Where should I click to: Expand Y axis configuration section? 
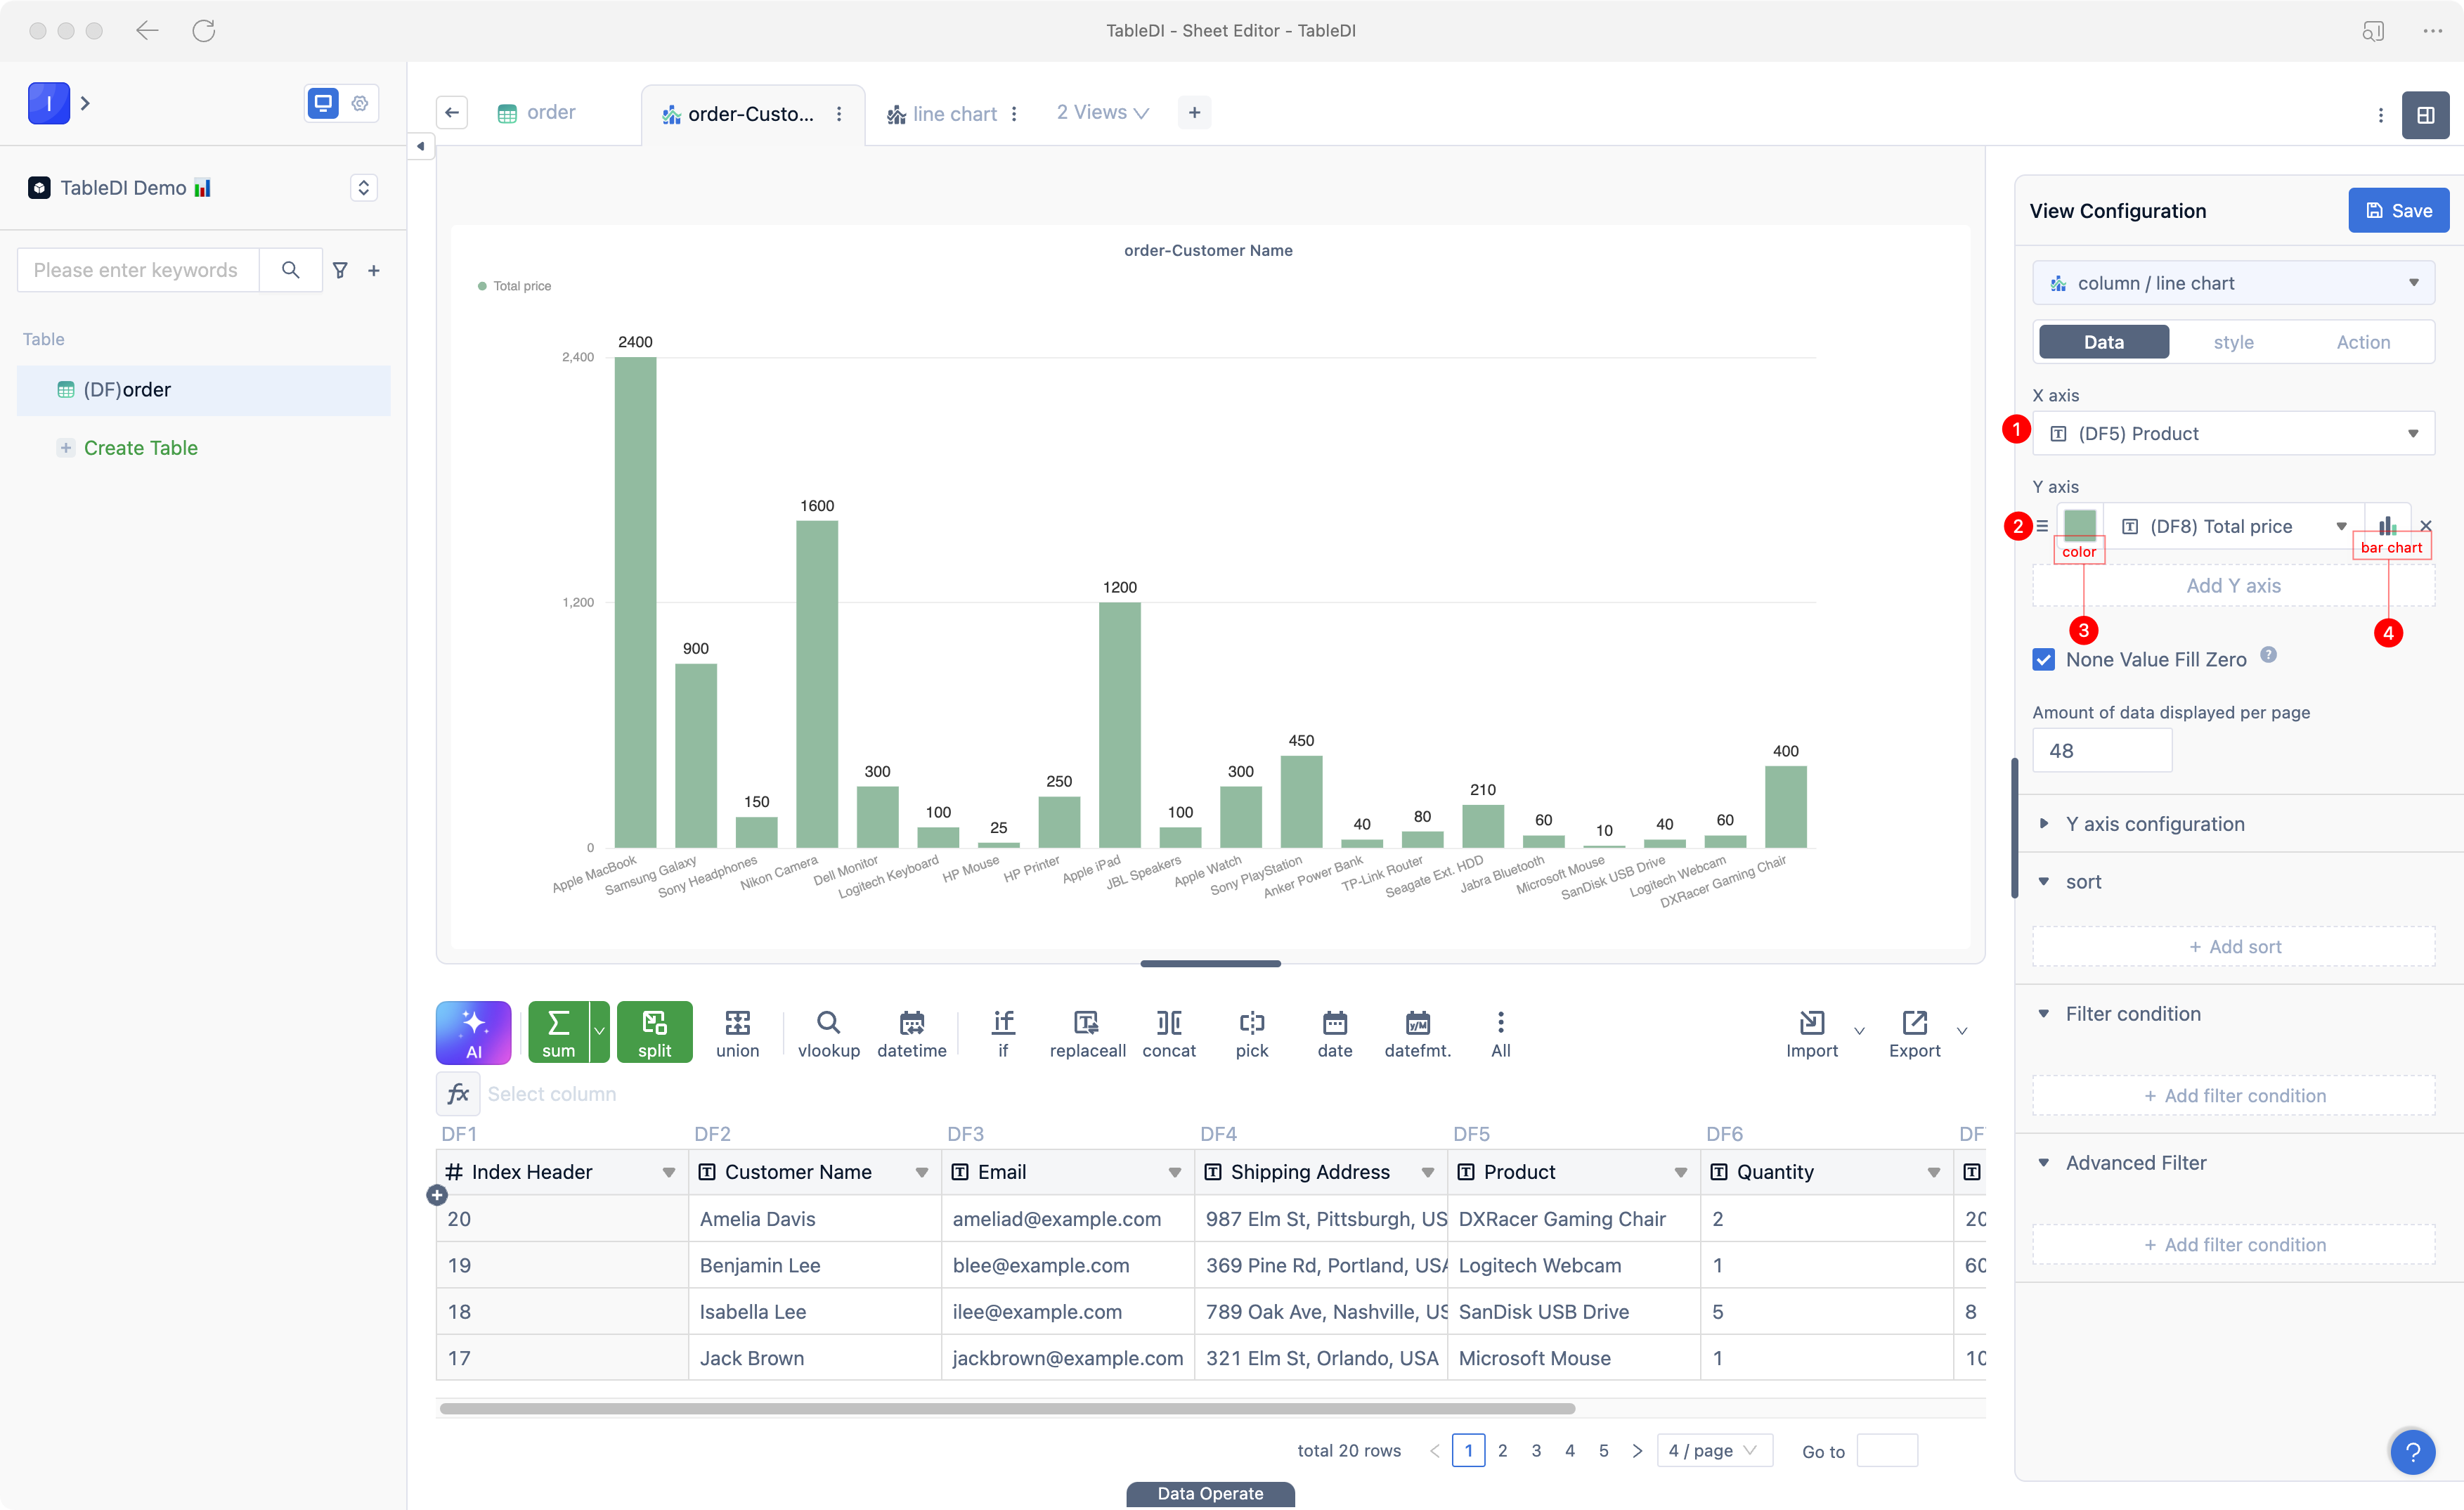click(2154, 823)
